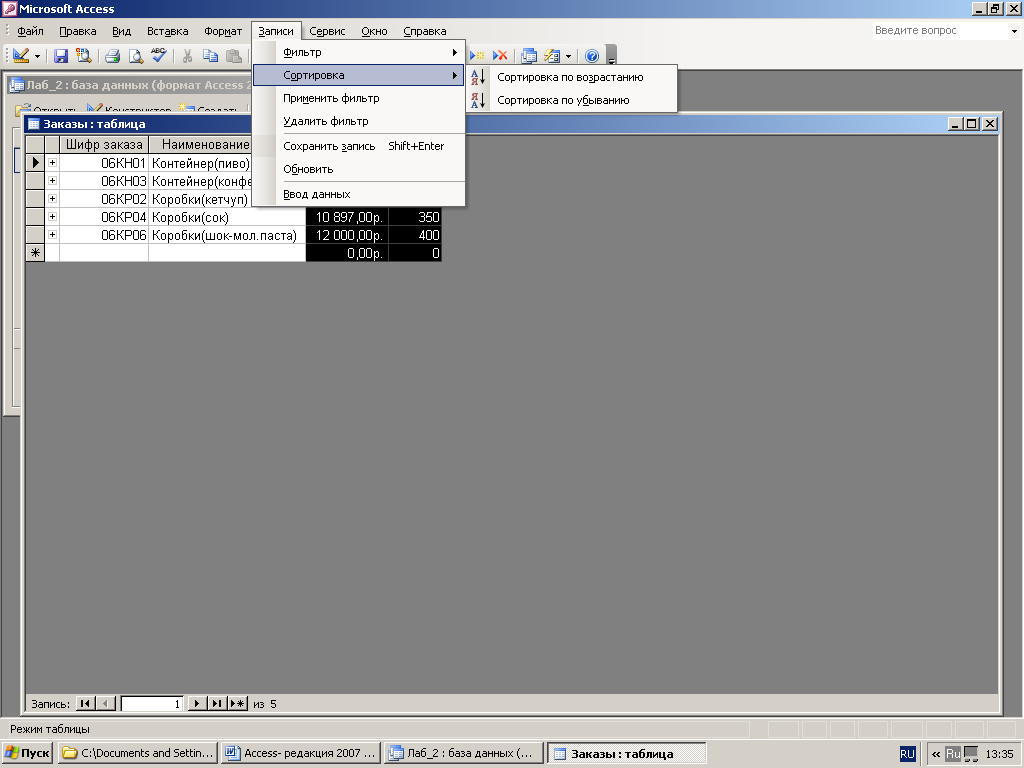Click the new record navigation button
This screenshot has height=768, width=1024.
point(238,703)
